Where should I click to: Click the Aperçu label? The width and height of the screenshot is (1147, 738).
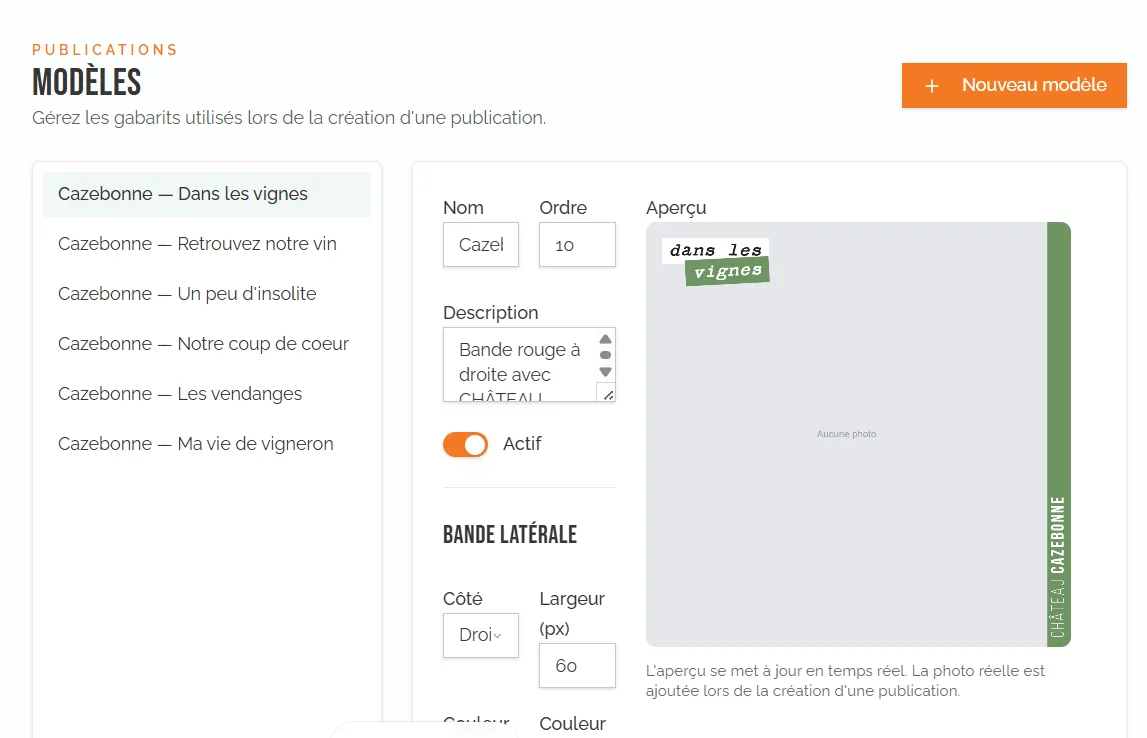click(676, 208)
